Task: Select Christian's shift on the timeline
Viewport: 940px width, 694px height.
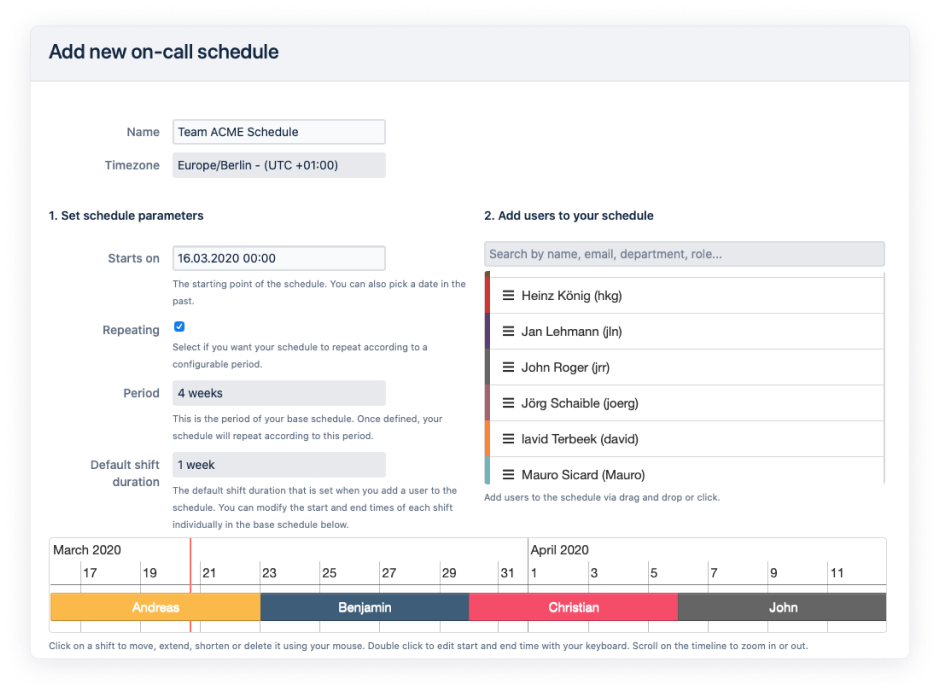Action: (574, 607)
